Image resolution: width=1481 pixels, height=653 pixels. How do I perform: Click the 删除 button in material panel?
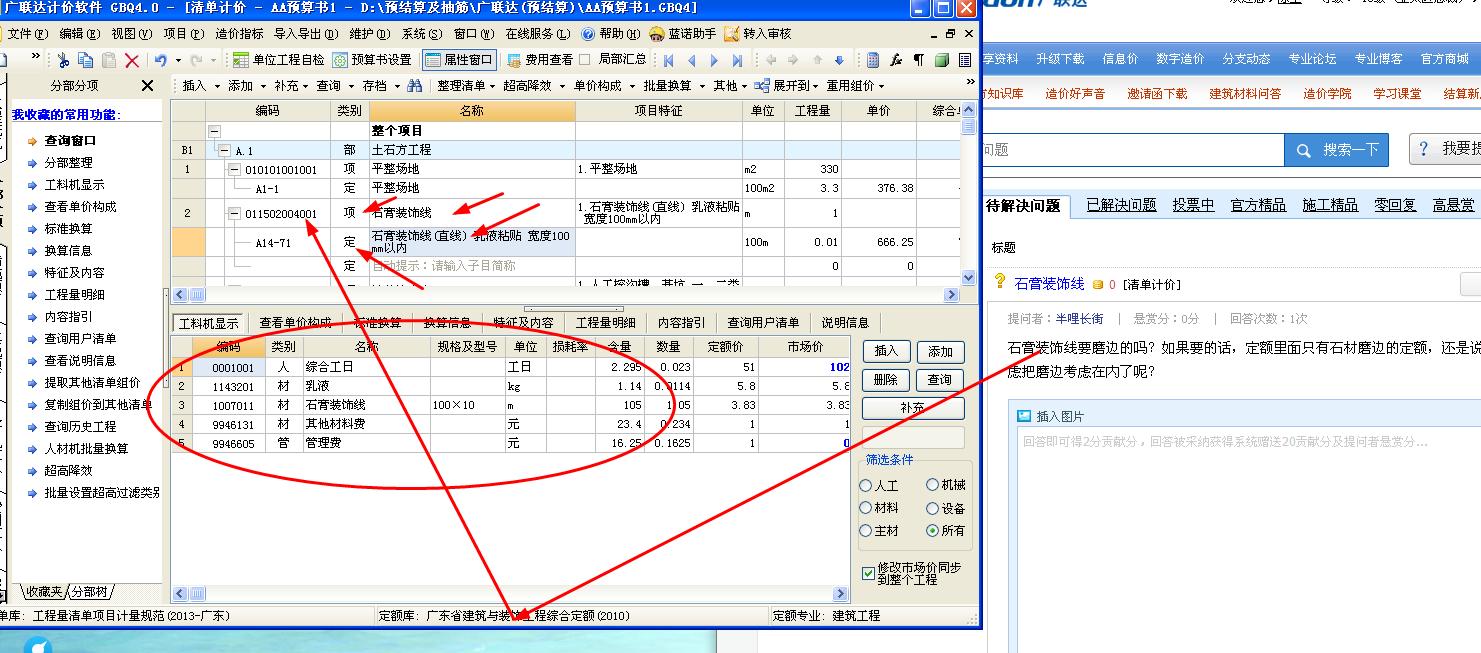click(x=887, y=380)
